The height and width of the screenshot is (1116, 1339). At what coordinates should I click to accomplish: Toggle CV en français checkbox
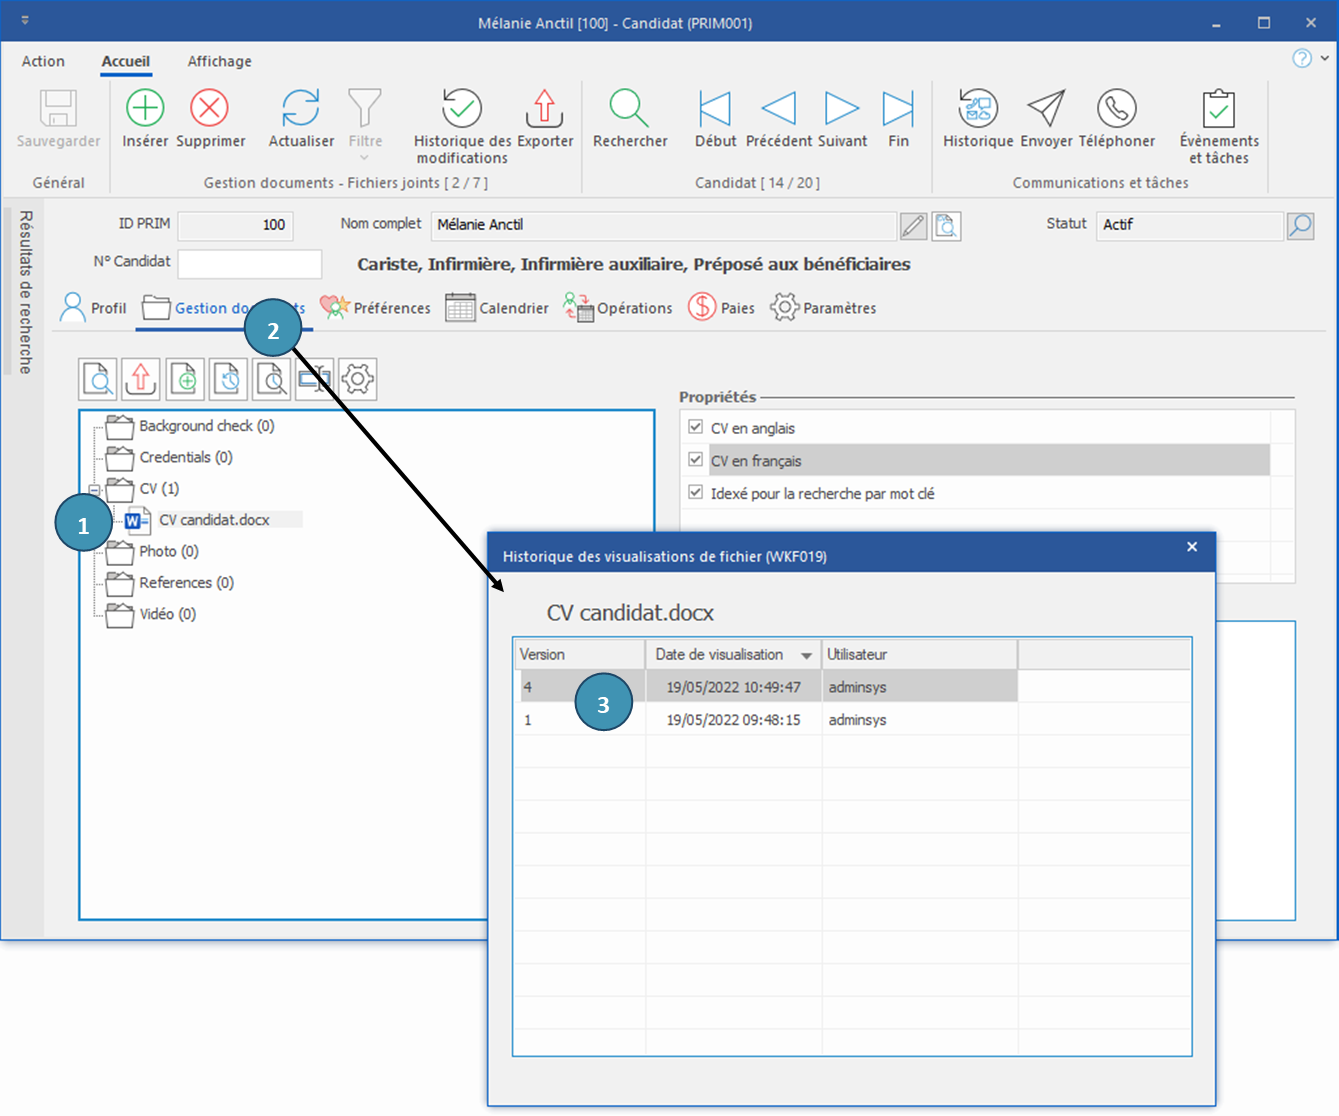tap(696, 460)
